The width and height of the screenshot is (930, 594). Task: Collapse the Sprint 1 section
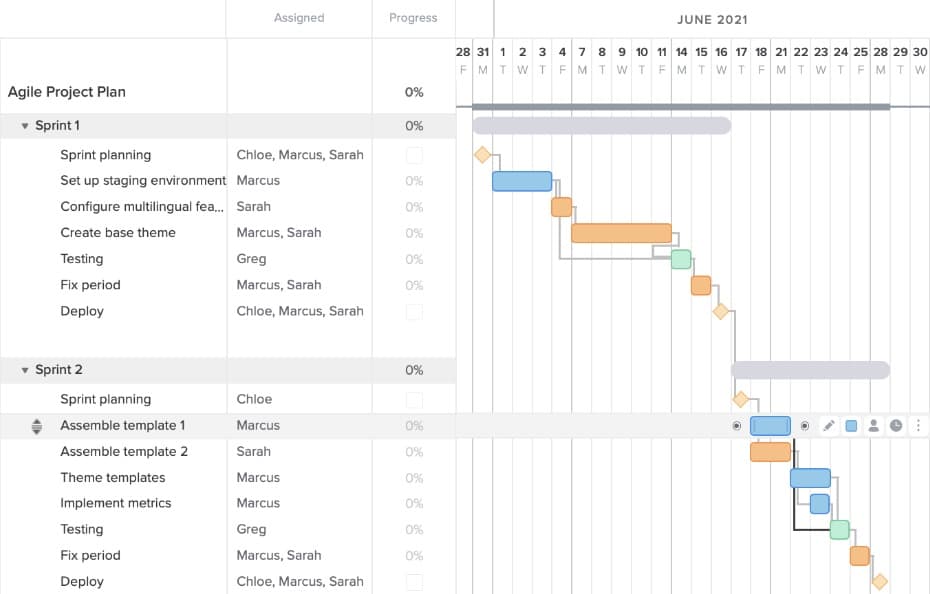click(x=24, y=125)
